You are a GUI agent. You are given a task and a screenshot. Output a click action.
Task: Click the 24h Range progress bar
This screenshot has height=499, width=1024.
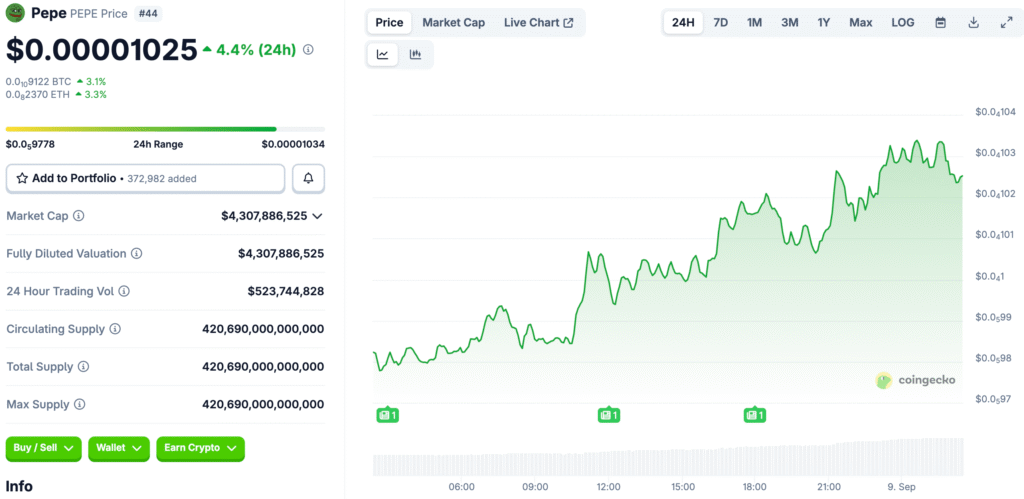coord(165,129)
